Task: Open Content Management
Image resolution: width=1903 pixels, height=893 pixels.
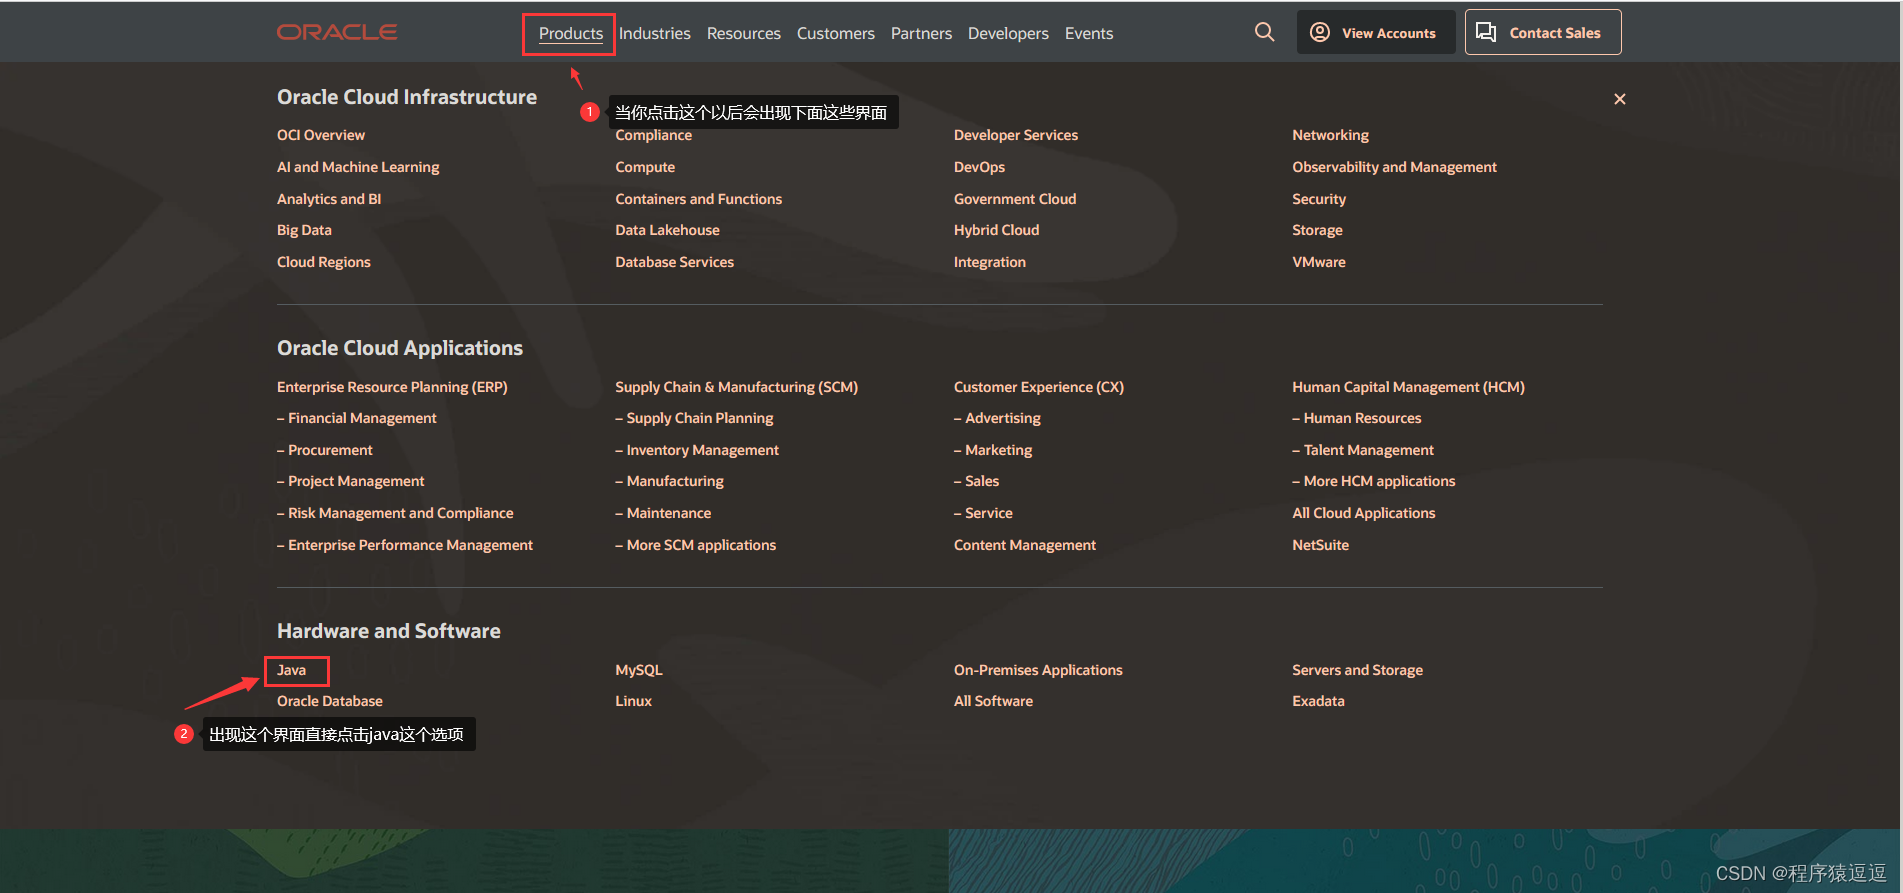Action: [x=1025, y=545]
